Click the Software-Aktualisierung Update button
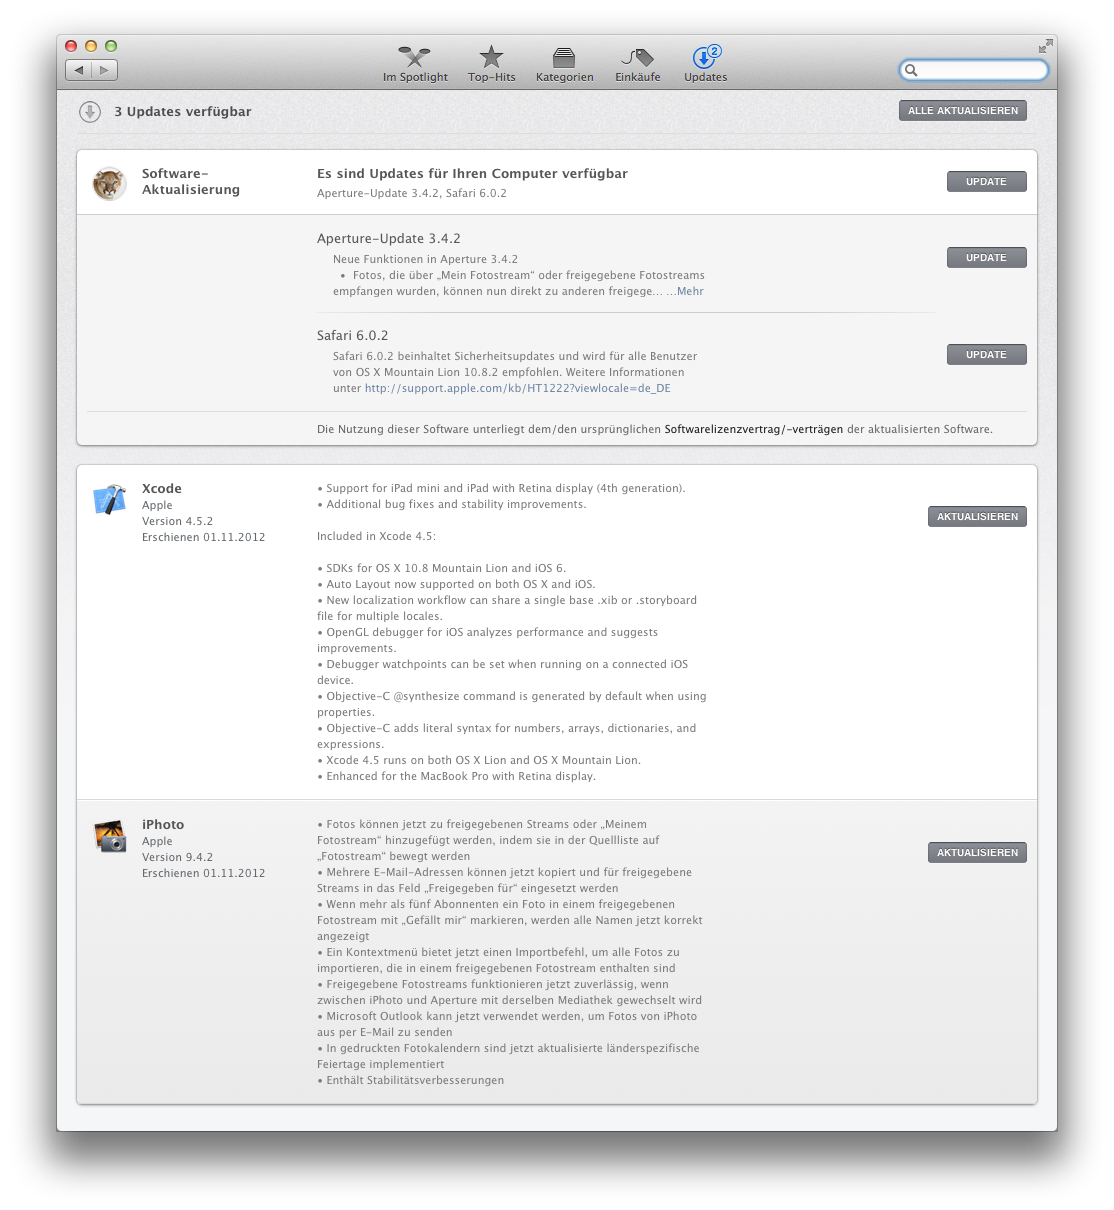The image size is (1114, 1210). point(987,182)
